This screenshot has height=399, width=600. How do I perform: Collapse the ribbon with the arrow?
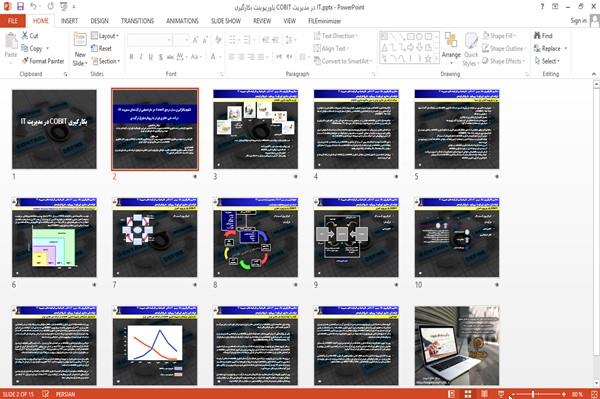click(594, 74)
